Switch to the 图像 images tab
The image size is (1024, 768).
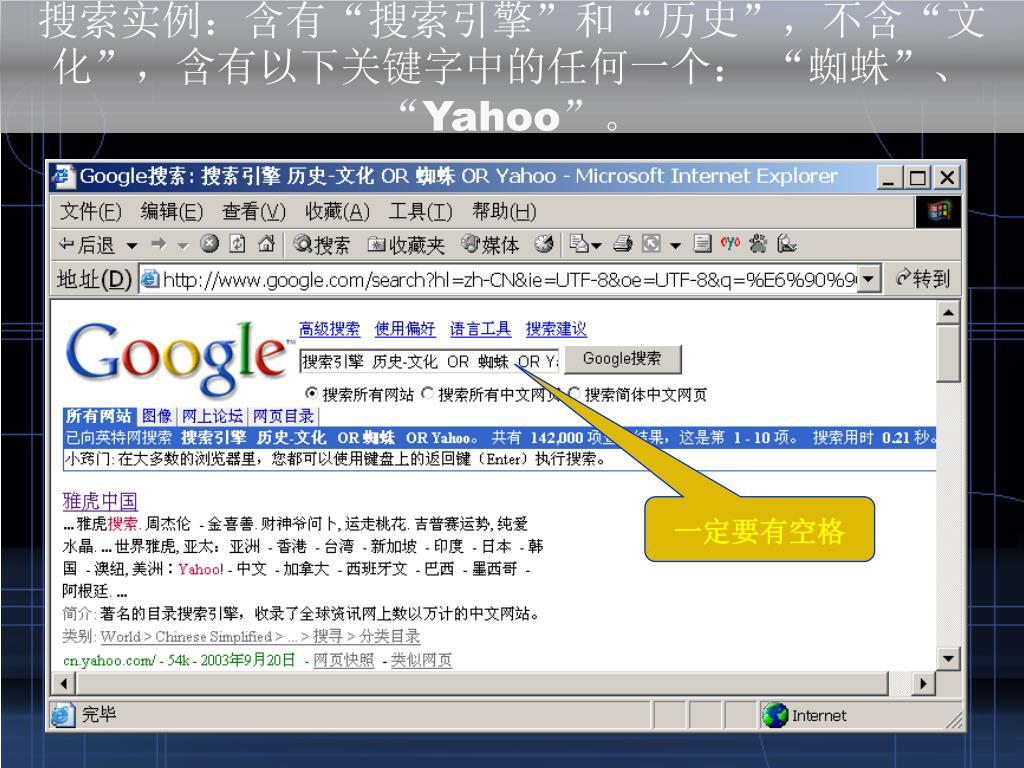pos(157,416)
